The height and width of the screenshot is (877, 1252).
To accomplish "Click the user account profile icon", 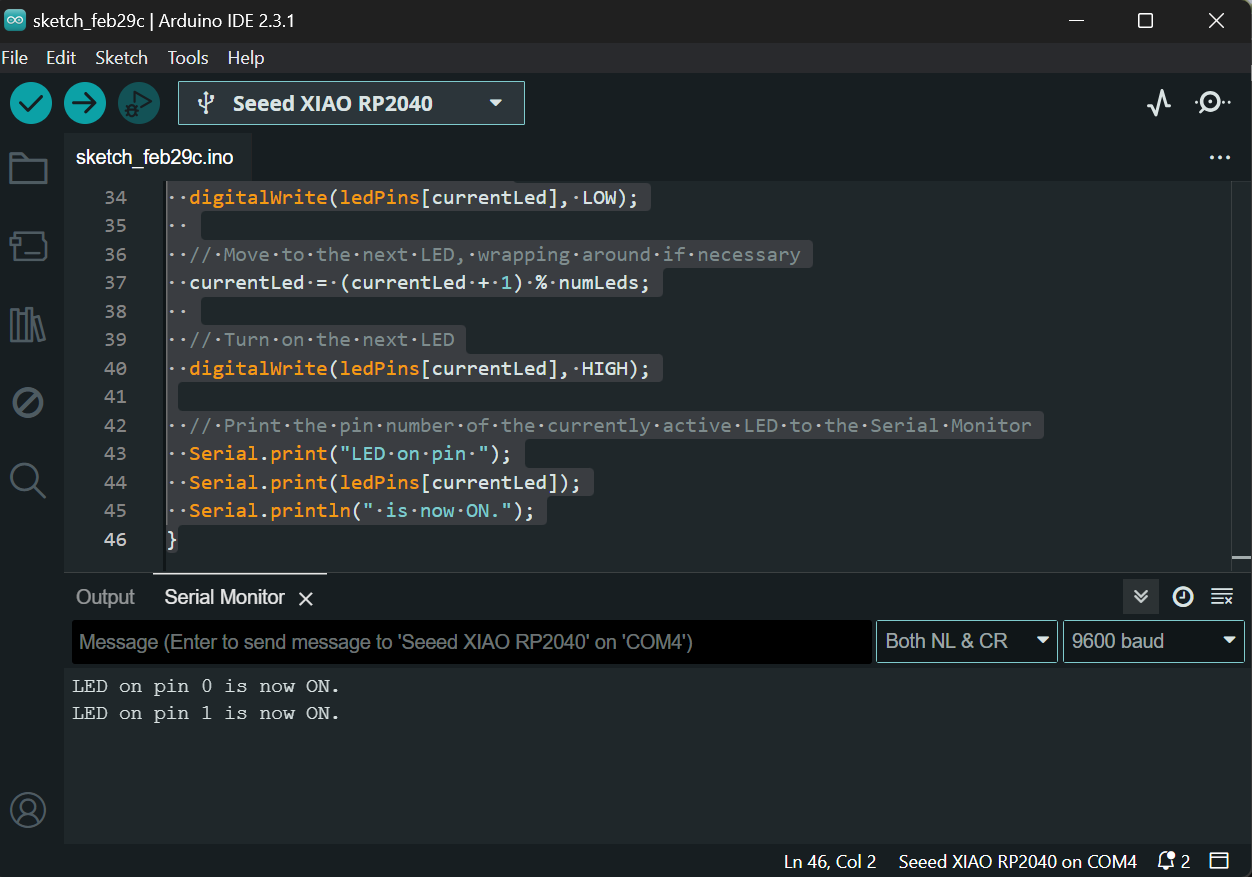I will pos(28,810).
